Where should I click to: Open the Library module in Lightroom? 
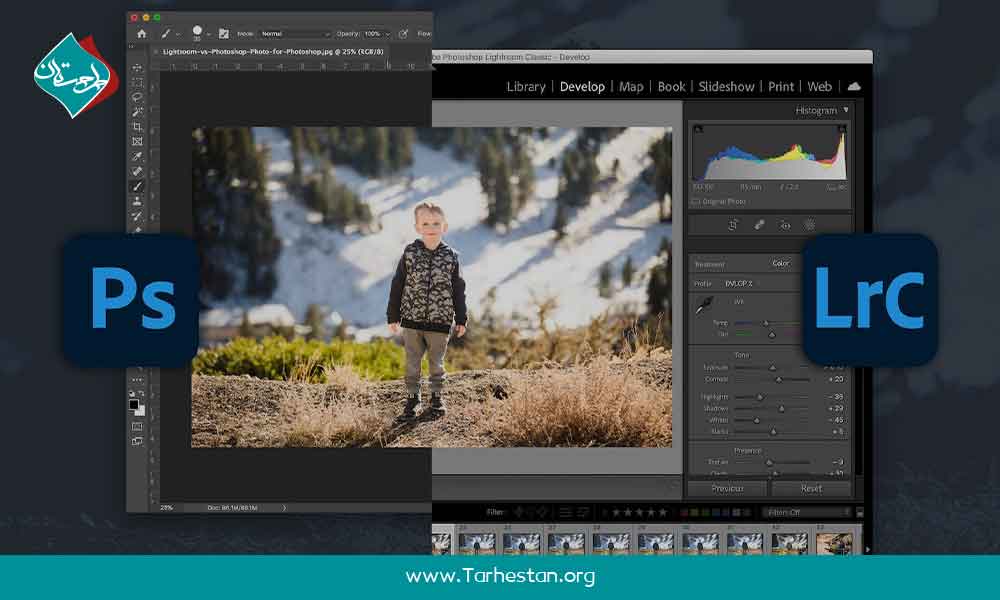[526, 87]
